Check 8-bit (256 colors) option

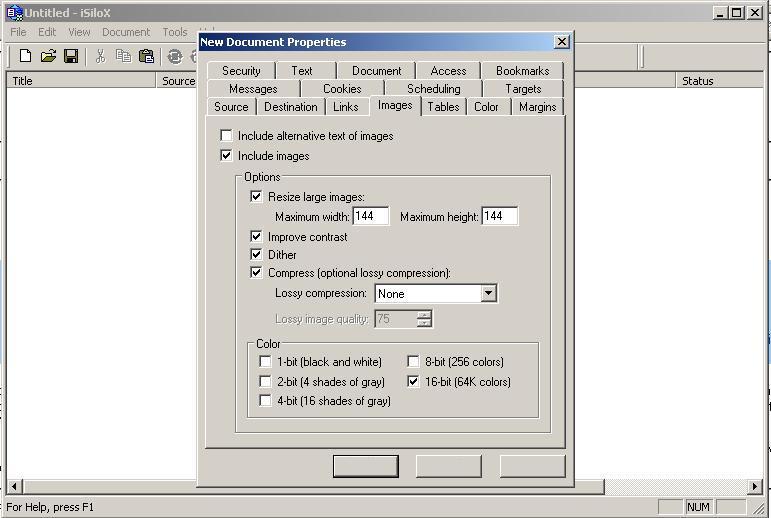pos(413,362)
